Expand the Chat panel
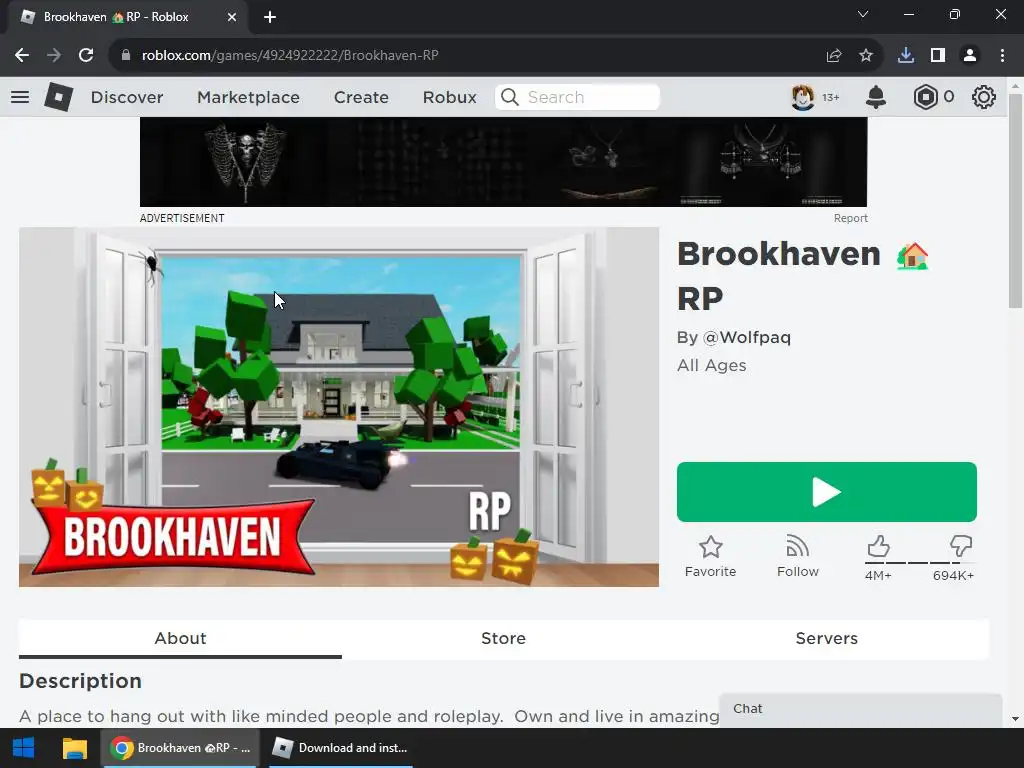This screenshot has width=1024, height=768. [x=860, y=710]
